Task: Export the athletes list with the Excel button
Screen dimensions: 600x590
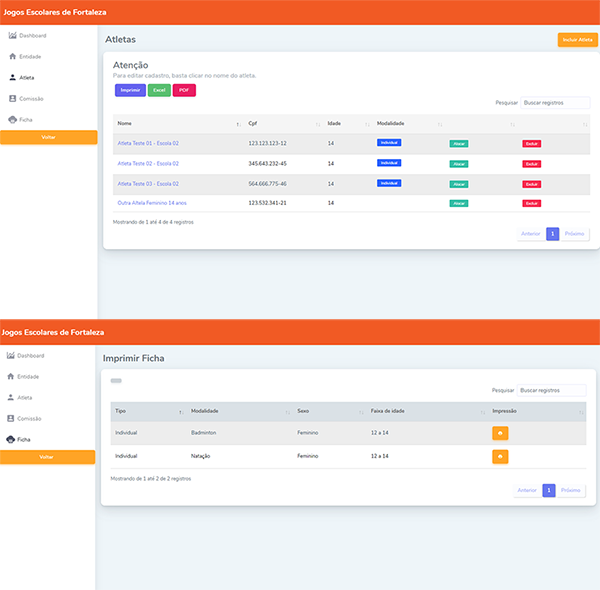Action: point(159,90)
